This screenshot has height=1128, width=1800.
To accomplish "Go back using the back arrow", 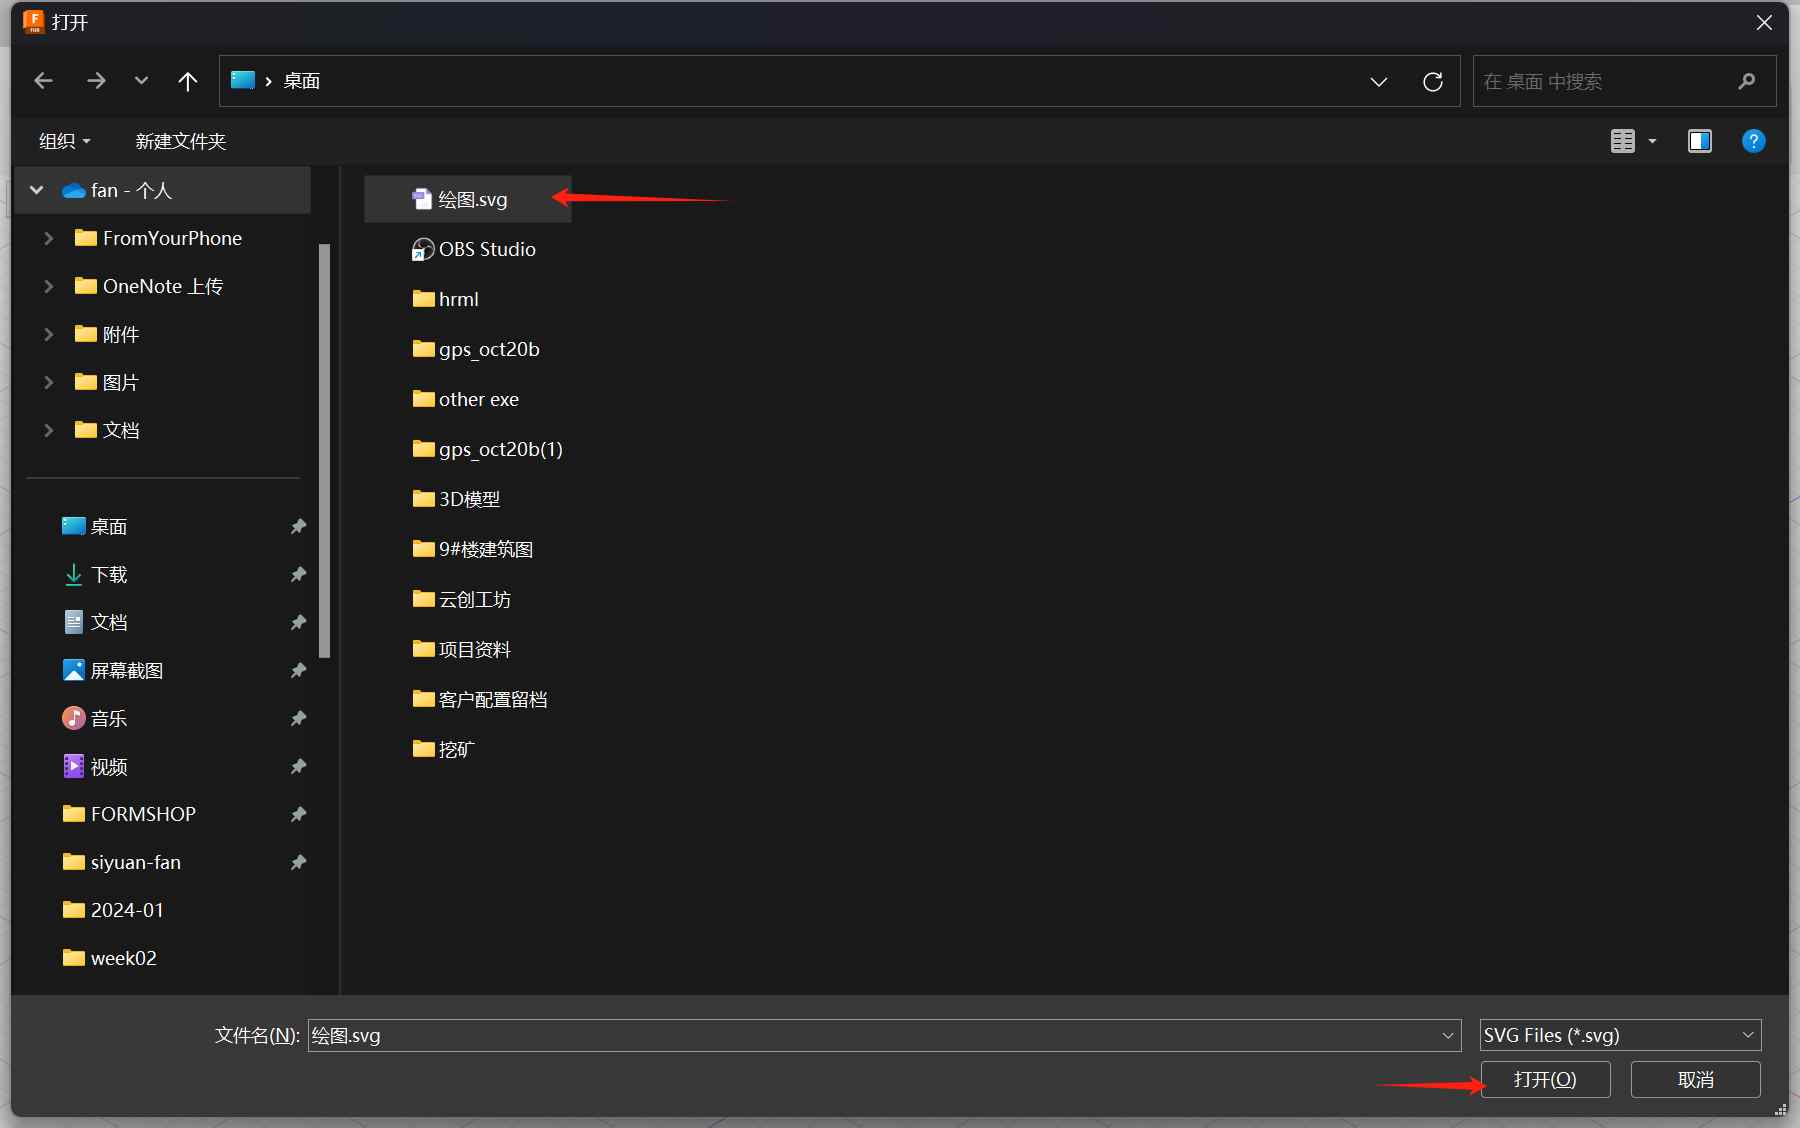I will (x=43, y=81).
